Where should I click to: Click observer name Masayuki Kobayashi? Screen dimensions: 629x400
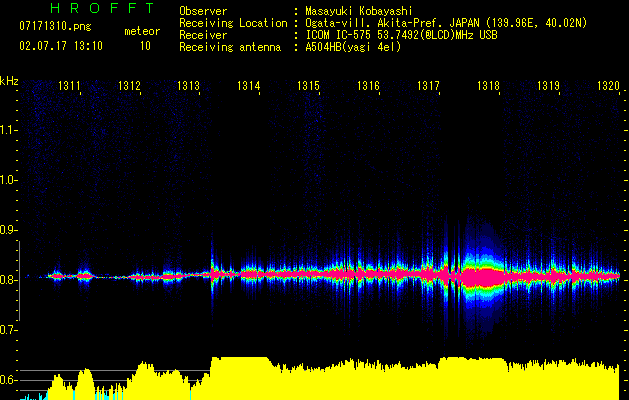[x=359, y=11]
